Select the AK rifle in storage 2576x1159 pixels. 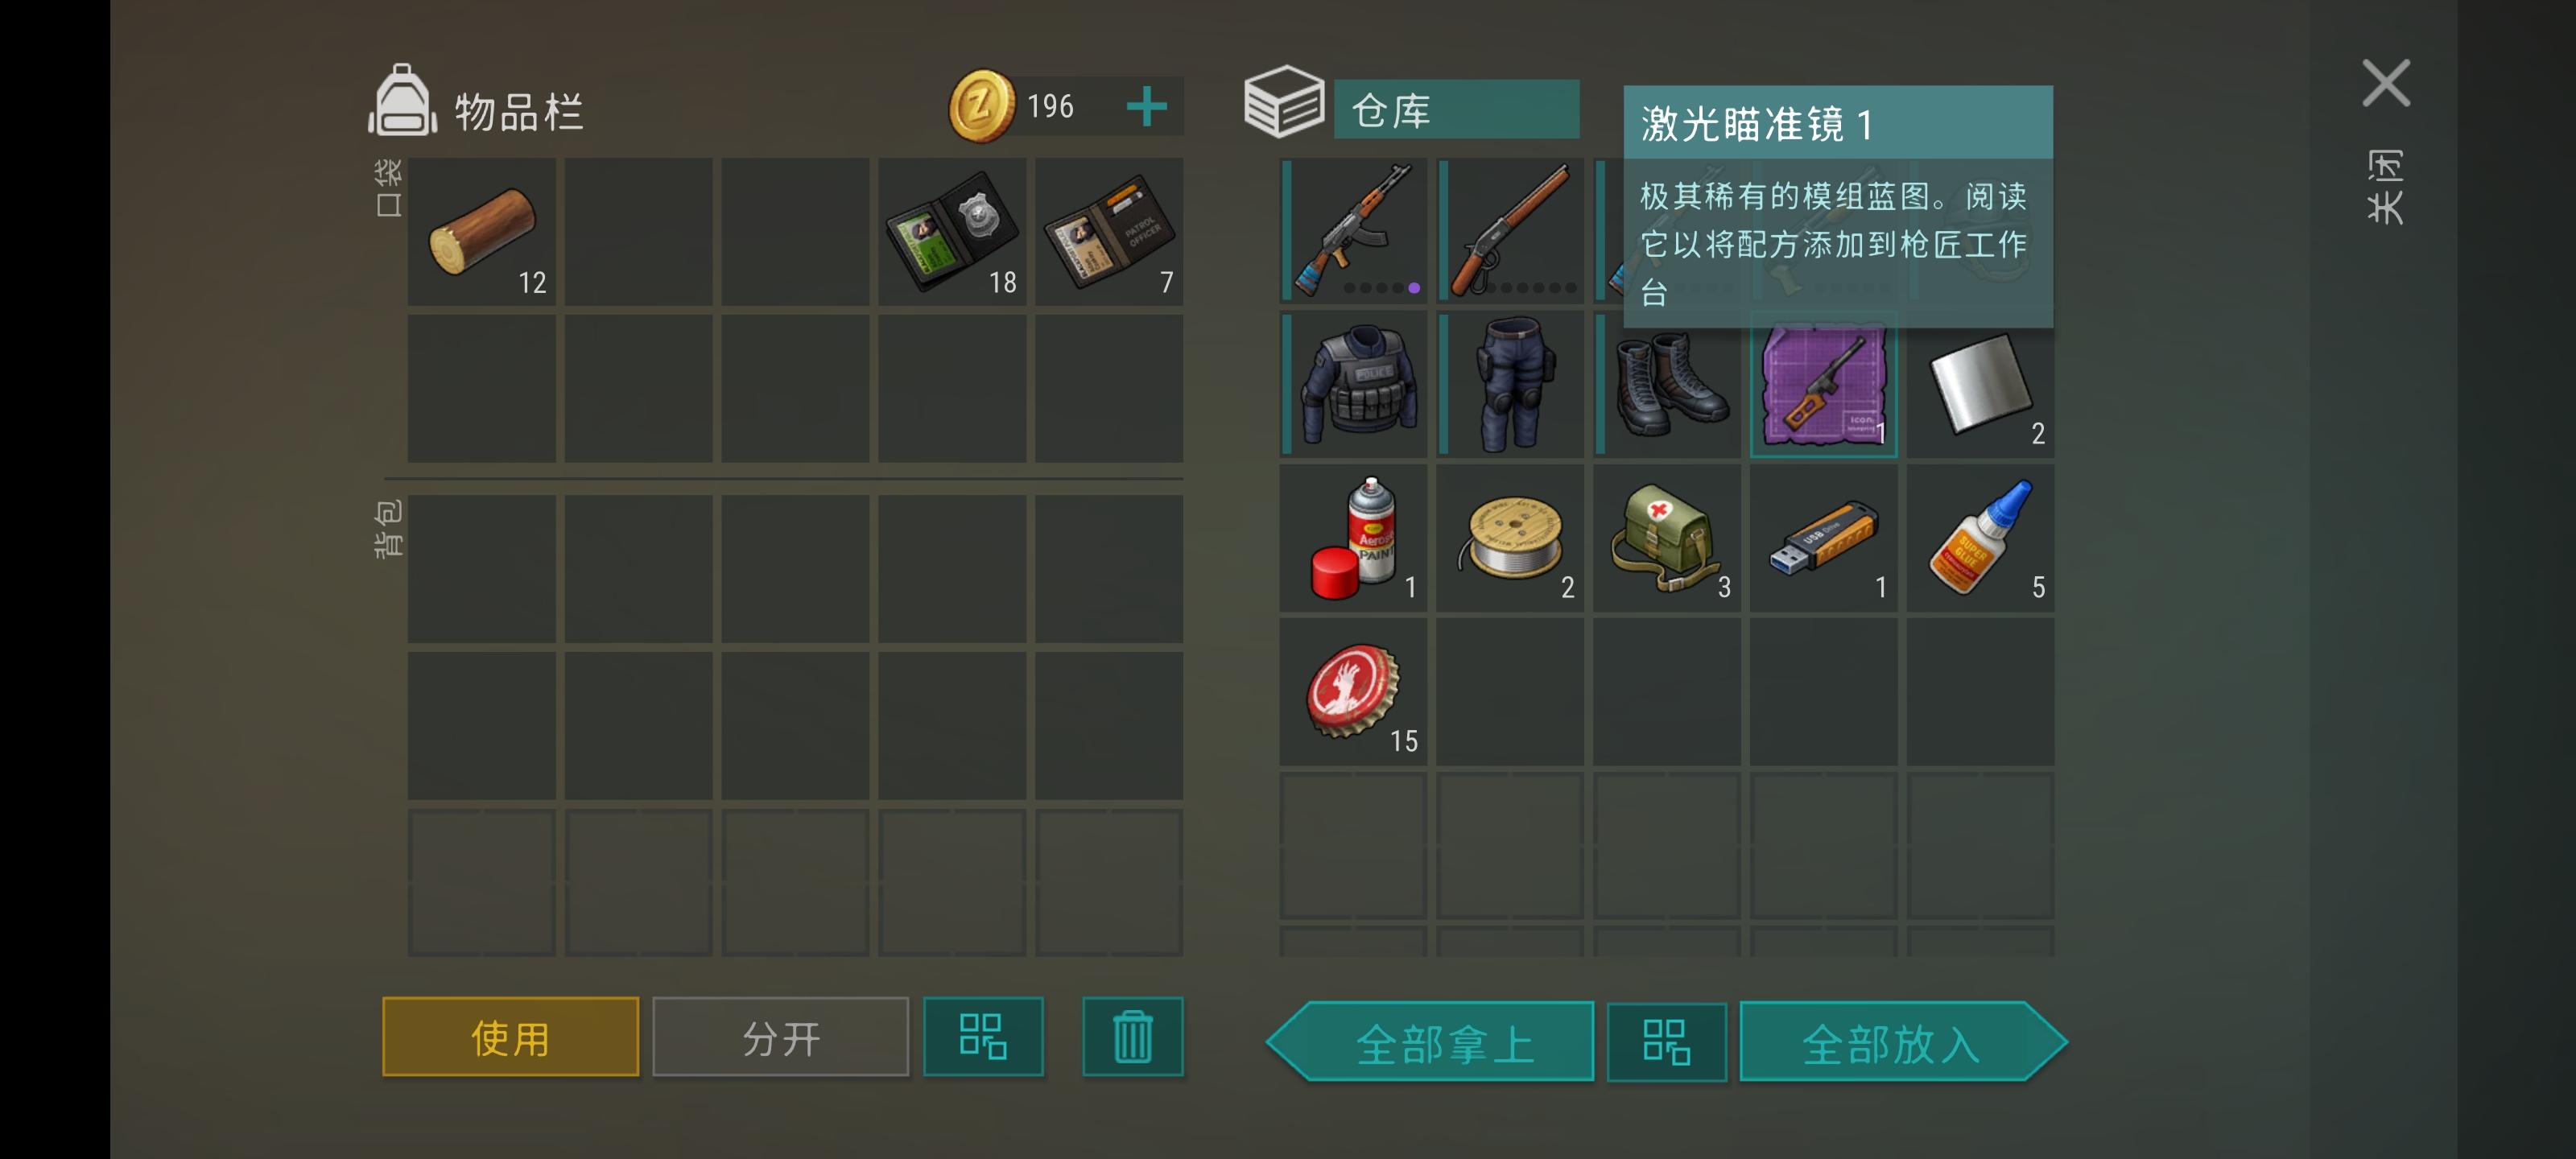[1353, 231]
